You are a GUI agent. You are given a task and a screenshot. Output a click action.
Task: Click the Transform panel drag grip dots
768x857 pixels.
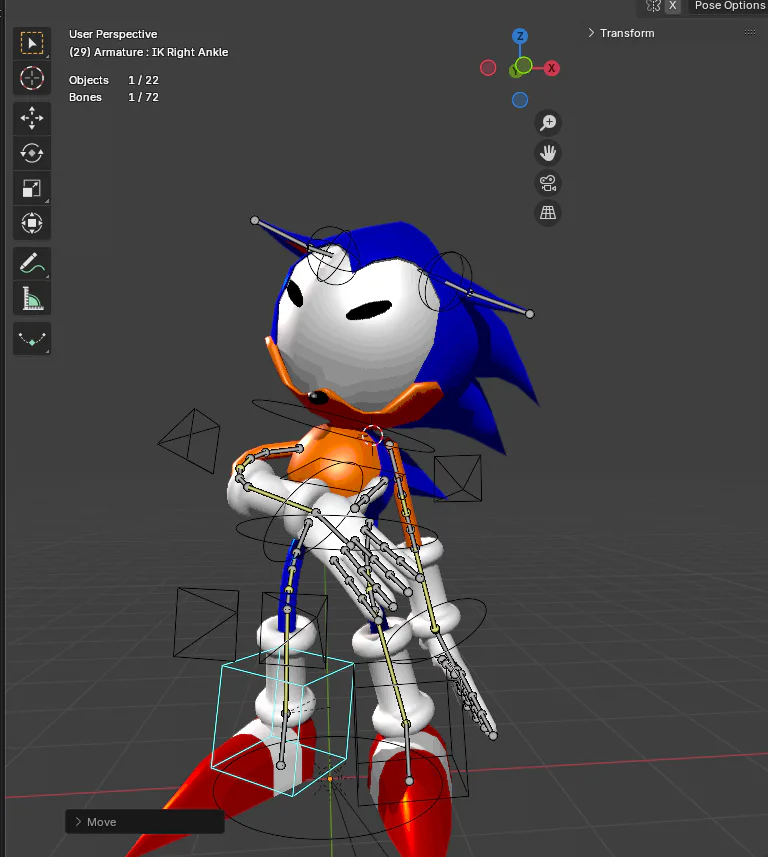[x=750, y=33]
